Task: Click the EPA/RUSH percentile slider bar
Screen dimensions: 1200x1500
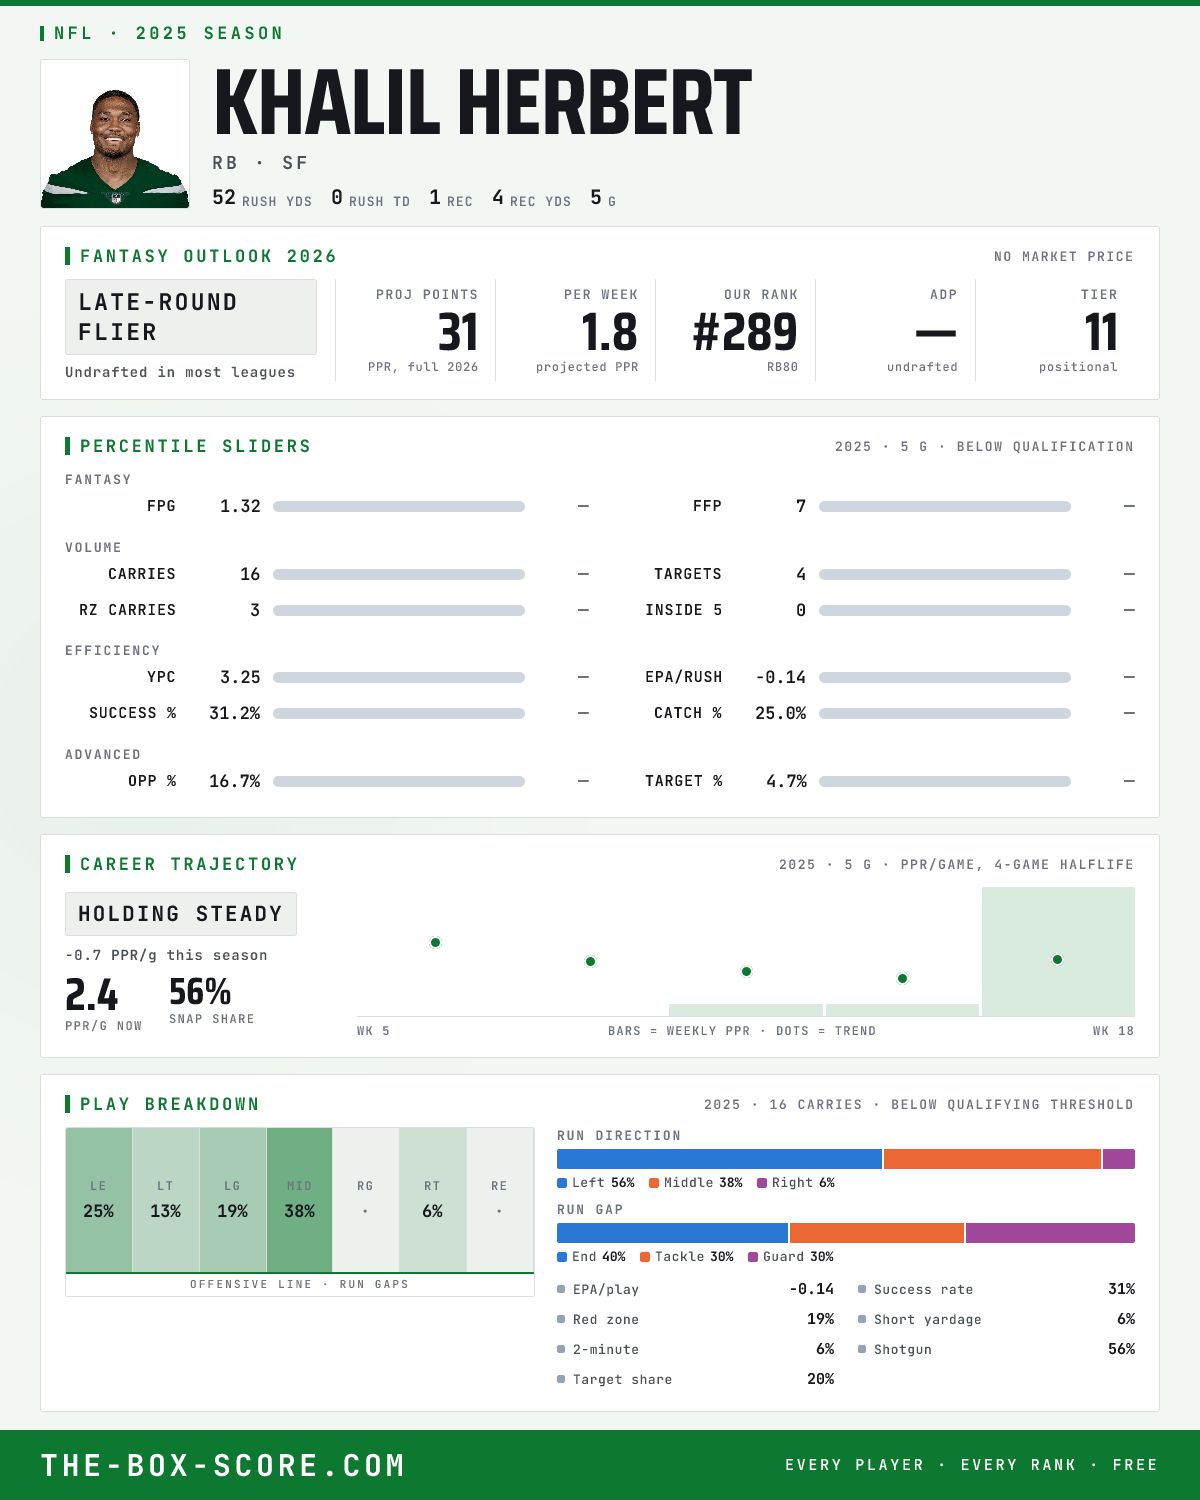Action: pos(945,677)
